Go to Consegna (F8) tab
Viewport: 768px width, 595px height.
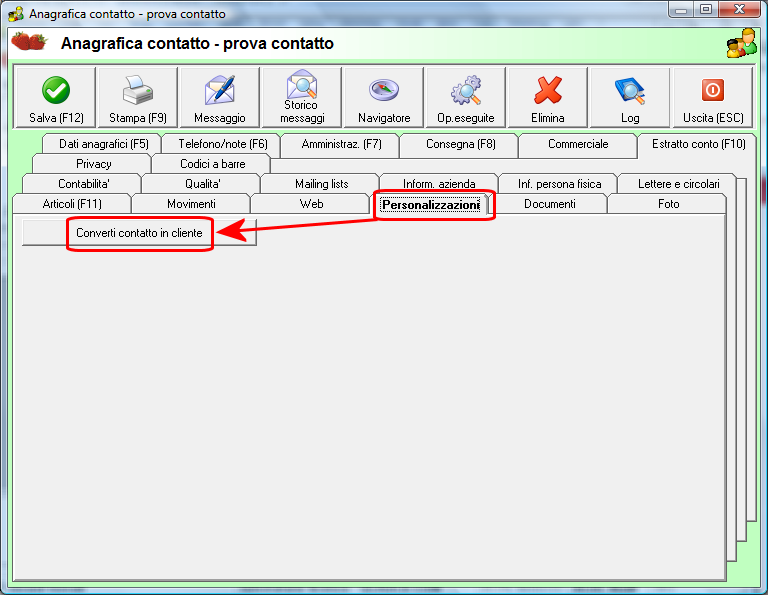click(460, 144)
